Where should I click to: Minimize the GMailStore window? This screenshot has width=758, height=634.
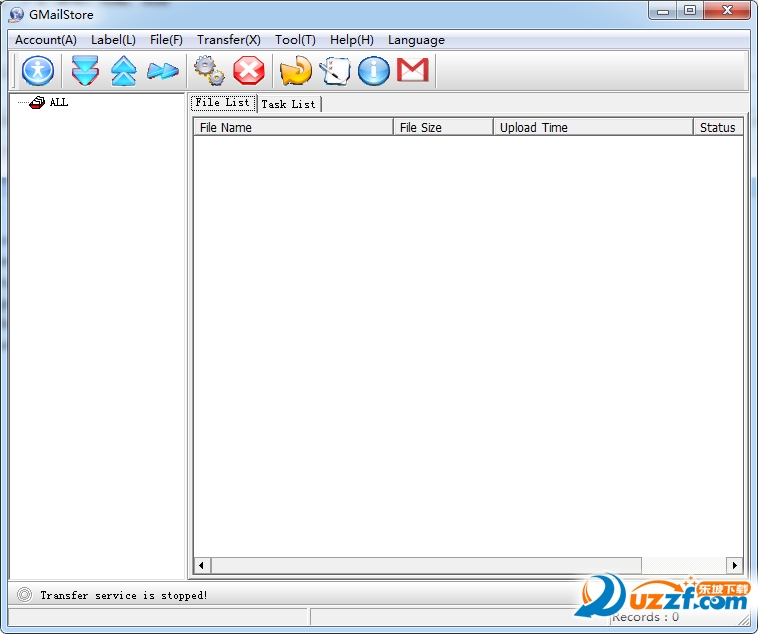tap(663, 11)
